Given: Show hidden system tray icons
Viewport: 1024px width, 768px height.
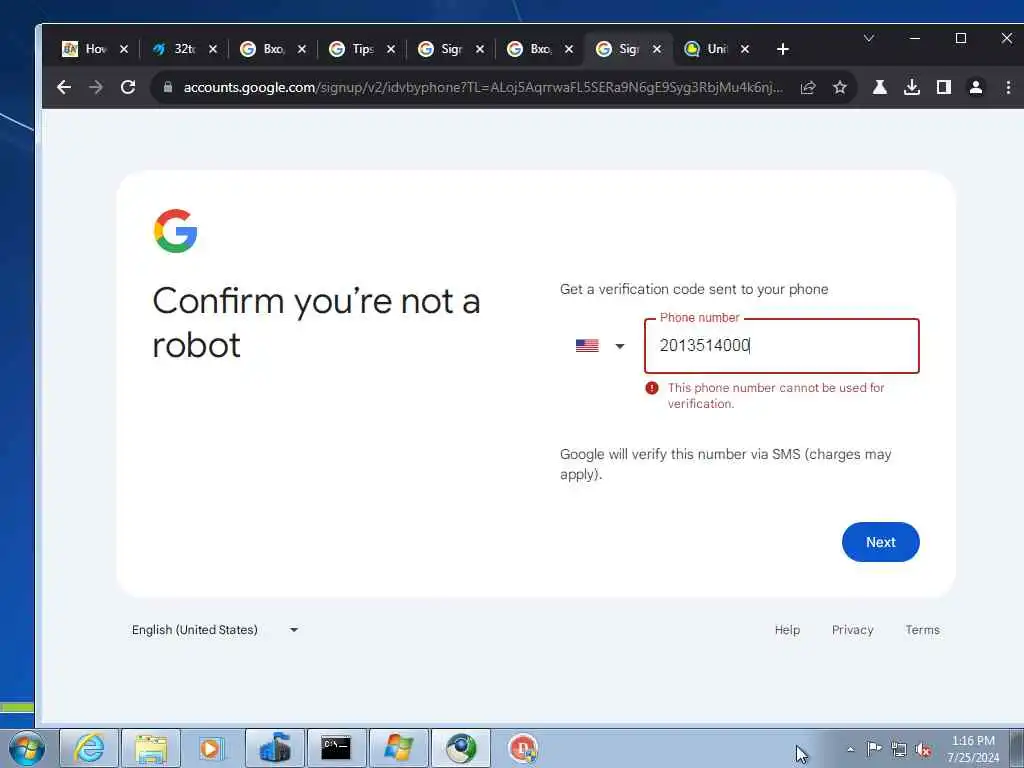Looking at the screenshot, I should [850, 749].
